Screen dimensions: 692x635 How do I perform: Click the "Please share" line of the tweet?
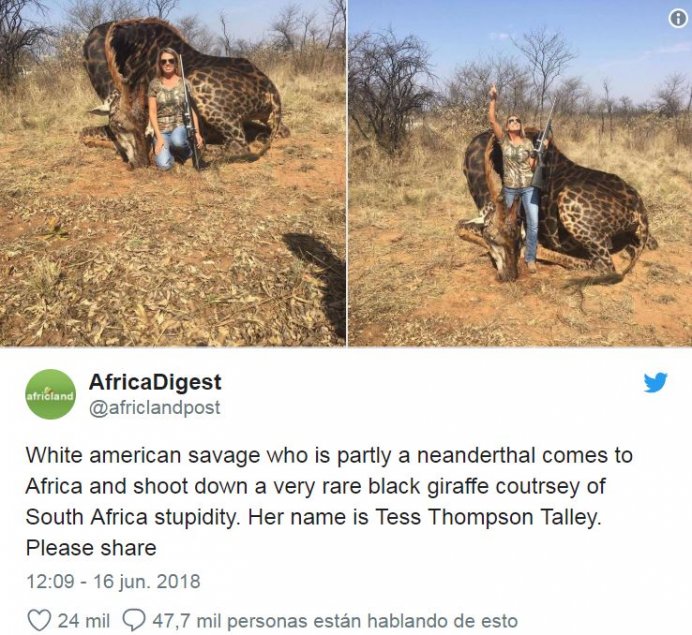(x=91, y=548)
